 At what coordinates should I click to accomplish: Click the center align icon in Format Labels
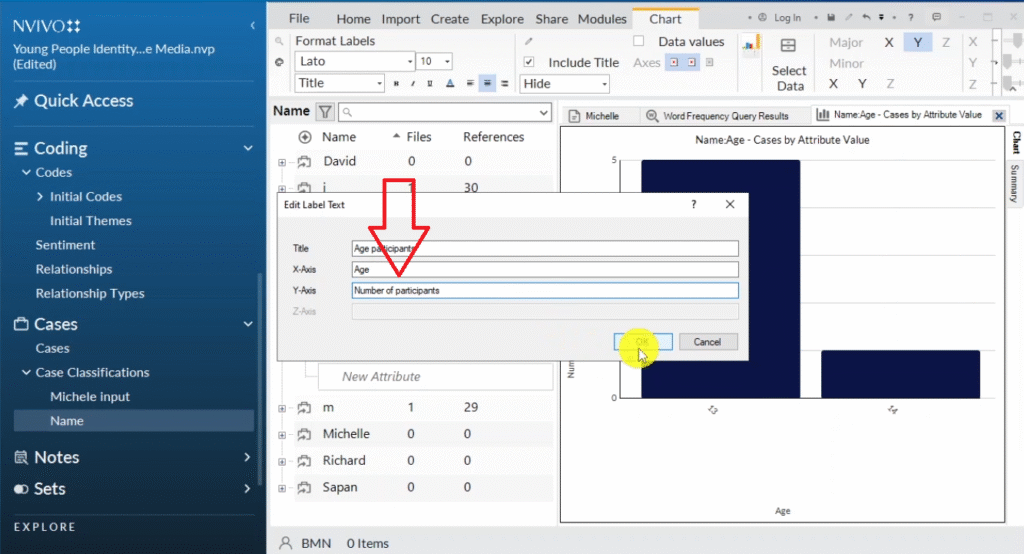click(487, 84)
